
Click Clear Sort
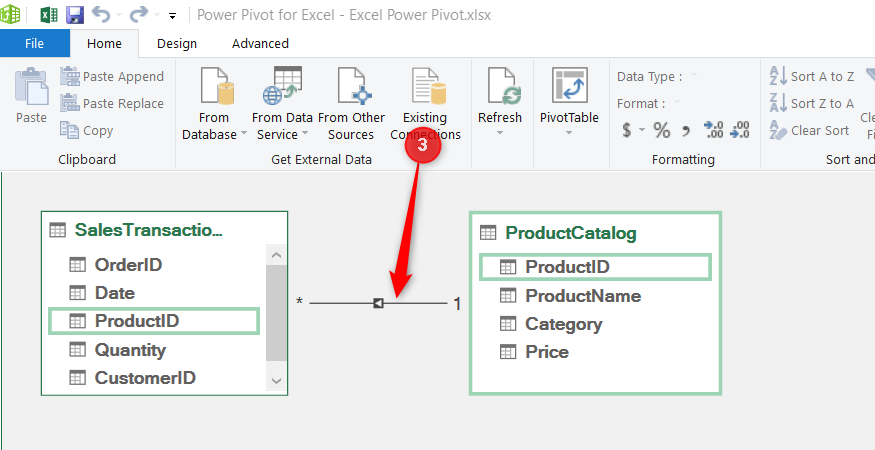810,130
